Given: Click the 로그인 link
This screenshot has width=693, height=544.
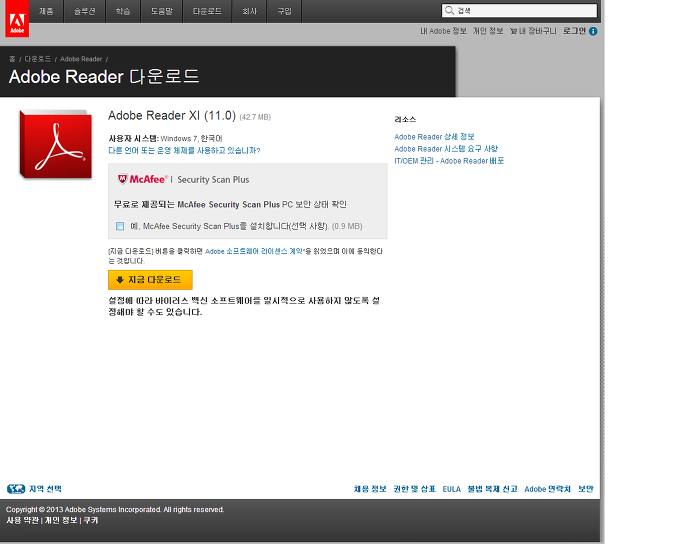Looking at the screenshot, I should tap(574, 31).
